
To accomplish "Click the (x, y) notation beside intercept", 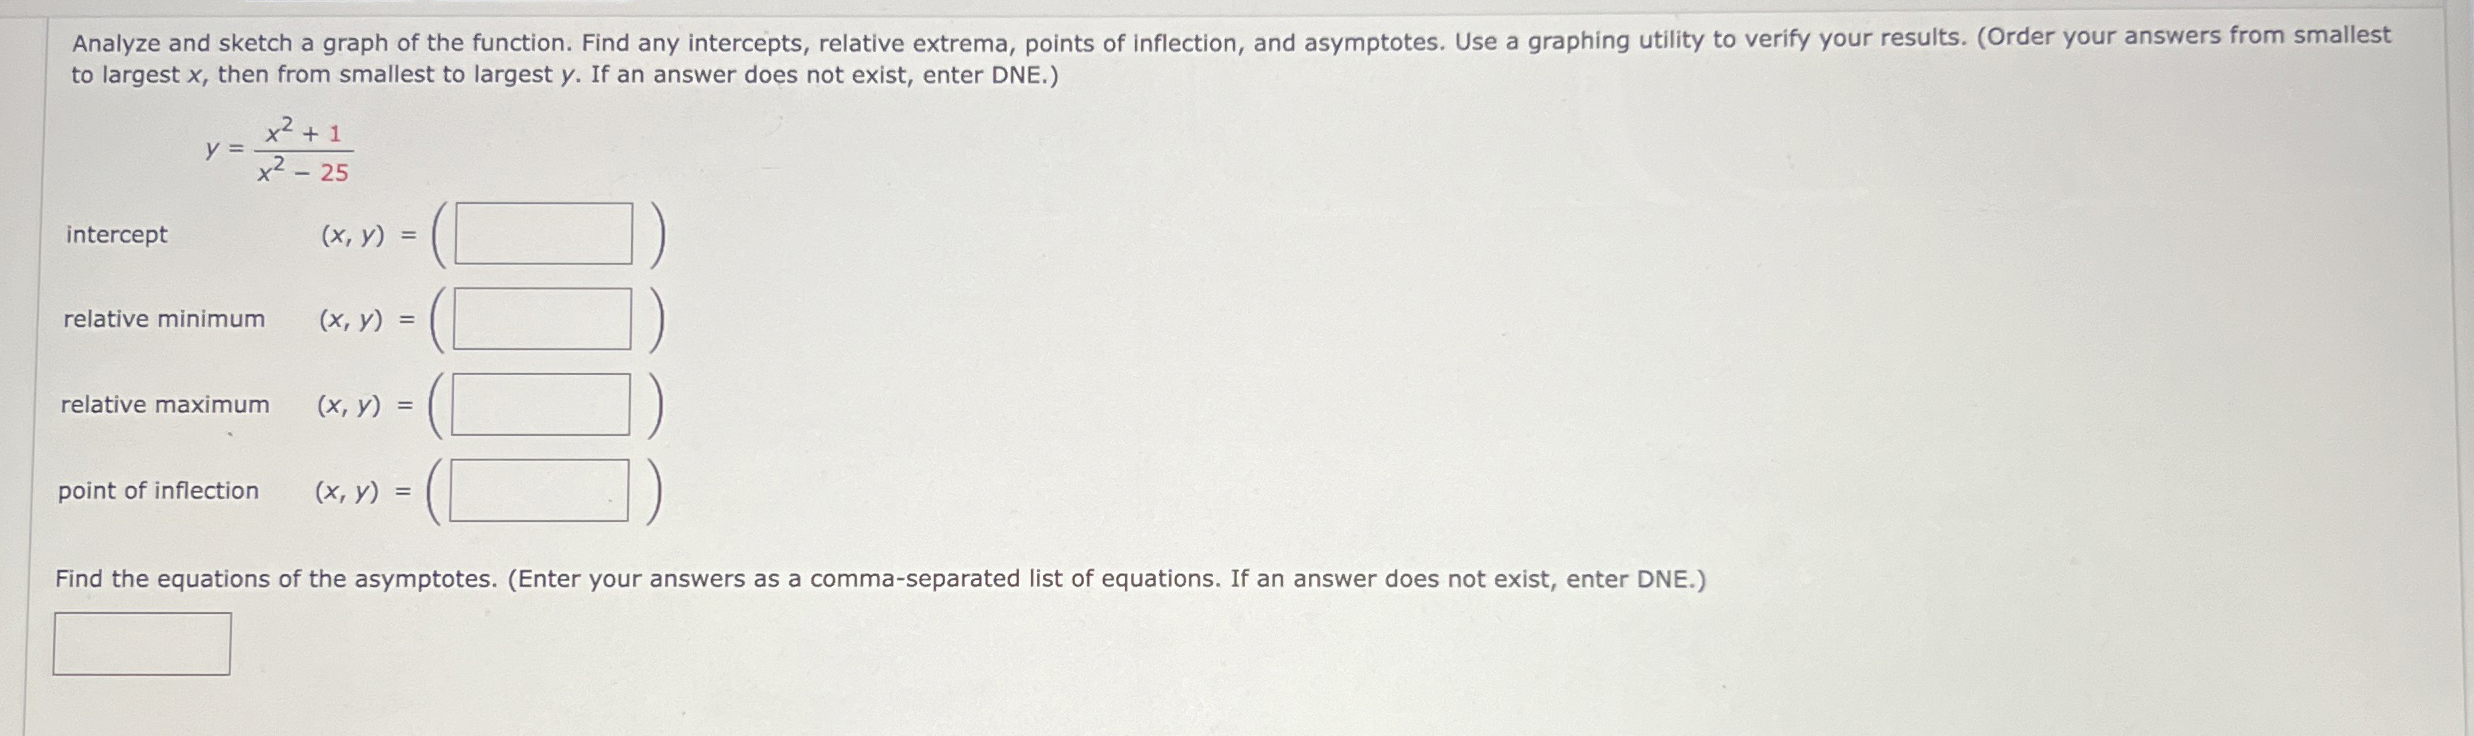I will click(353, 236).
